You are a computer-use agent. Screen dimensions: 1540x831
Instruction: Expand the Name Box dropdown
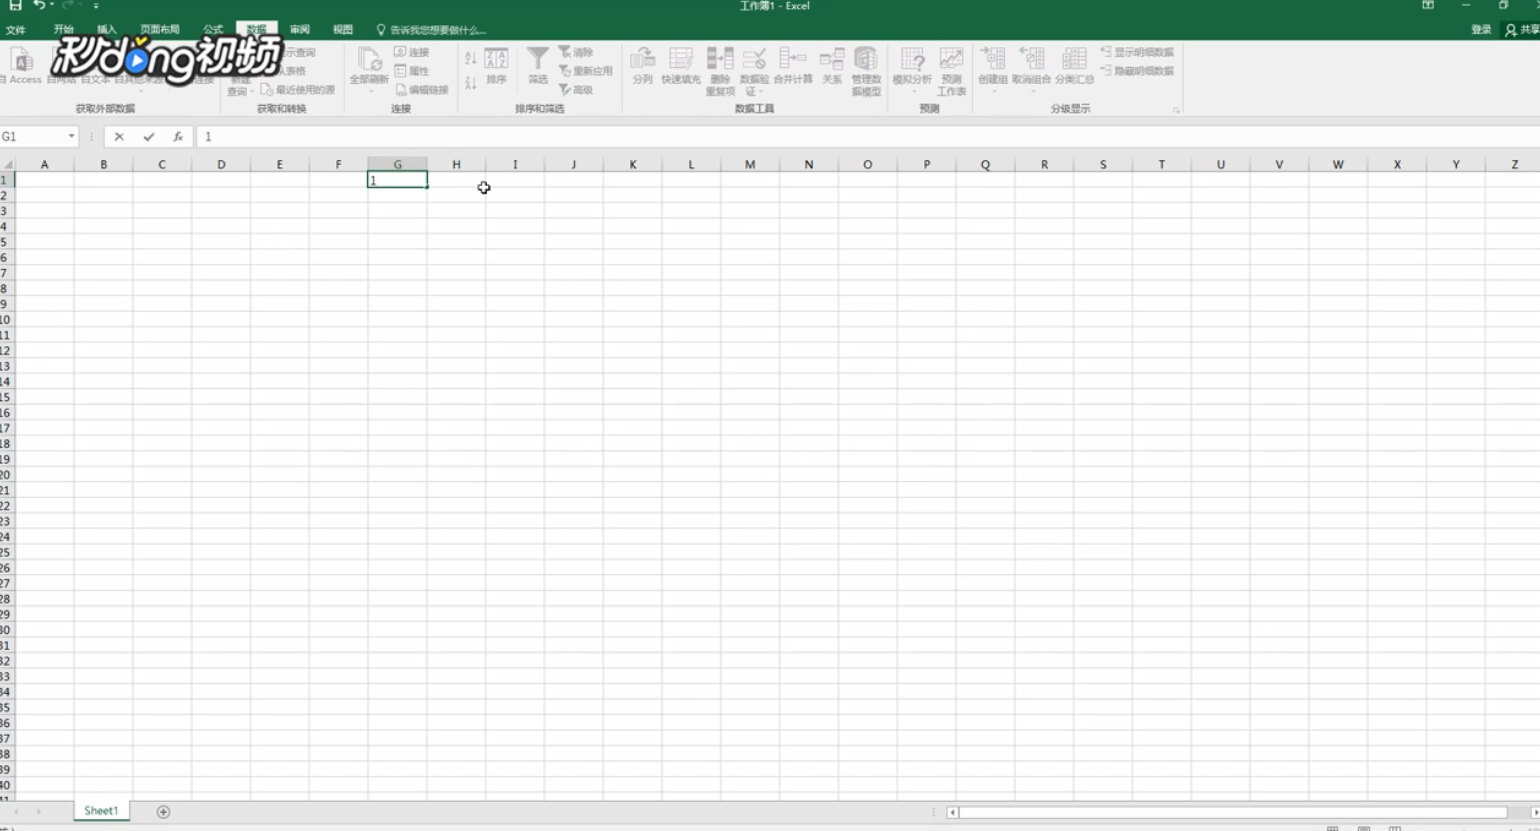pos(71,137)
